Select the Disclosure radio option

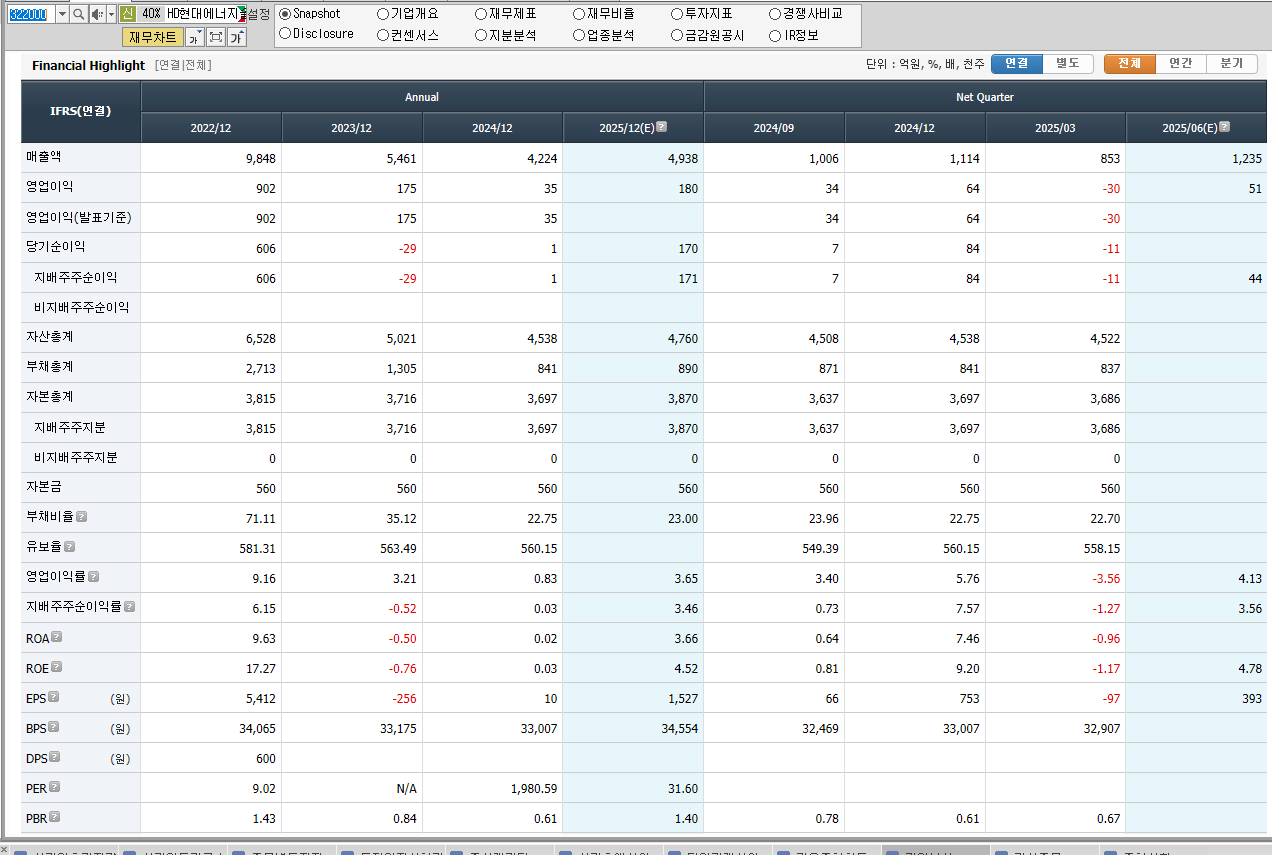pos(285,34)
